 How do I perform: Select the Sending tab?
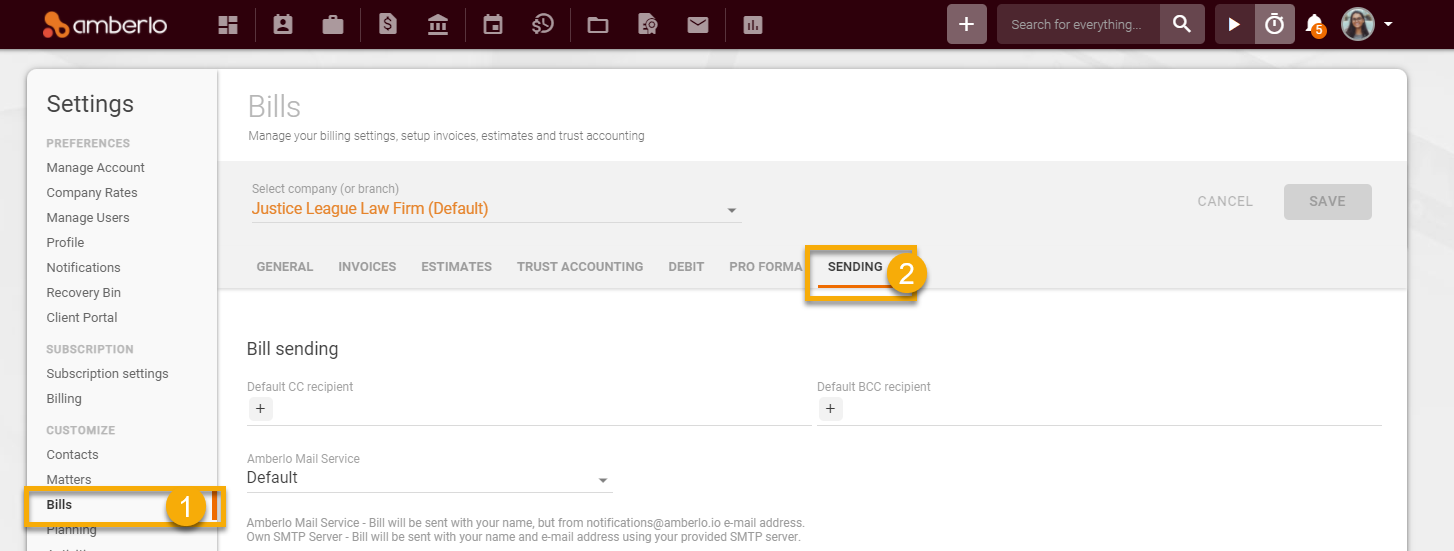(855, 267)
